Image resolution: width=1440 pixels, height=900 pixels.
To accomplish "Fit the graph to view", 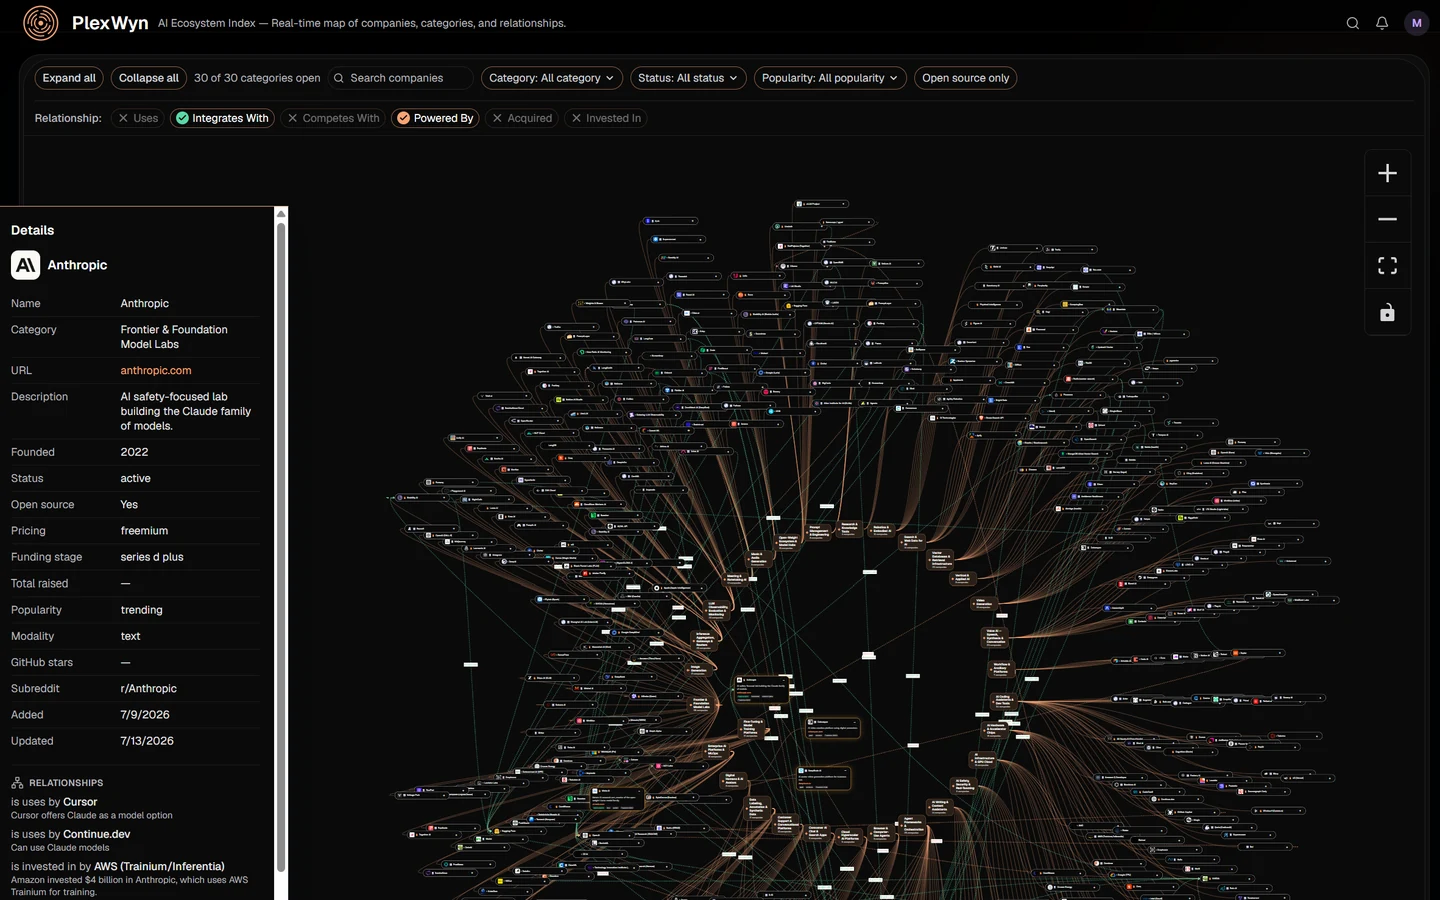I will 1387,266.
